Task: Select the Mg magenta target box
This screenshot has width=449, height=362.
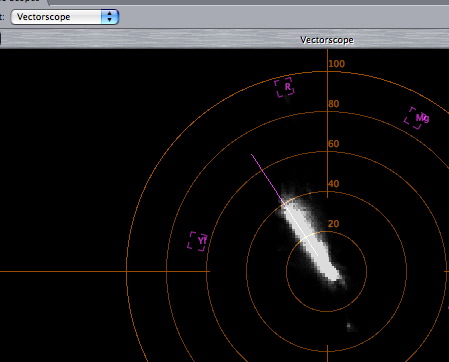Action: (417, 118)
